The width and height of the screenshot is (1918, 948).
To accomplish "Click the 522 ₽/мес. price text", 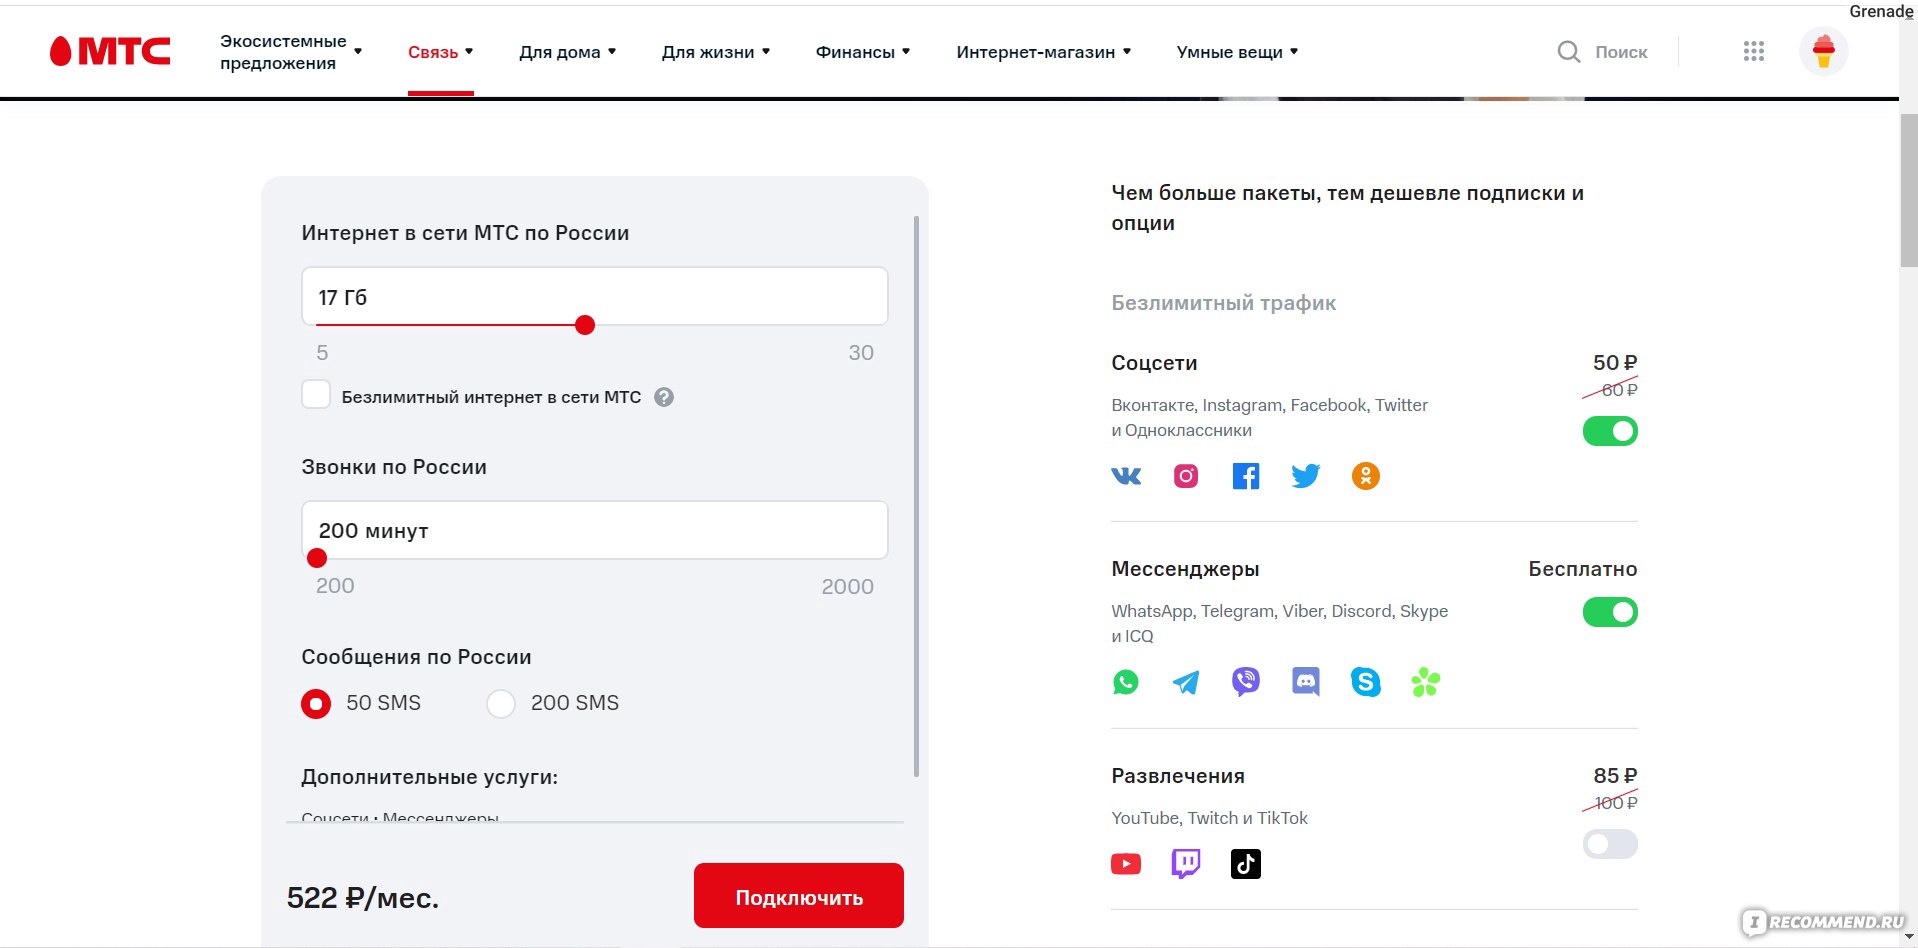I will [363, 898].
